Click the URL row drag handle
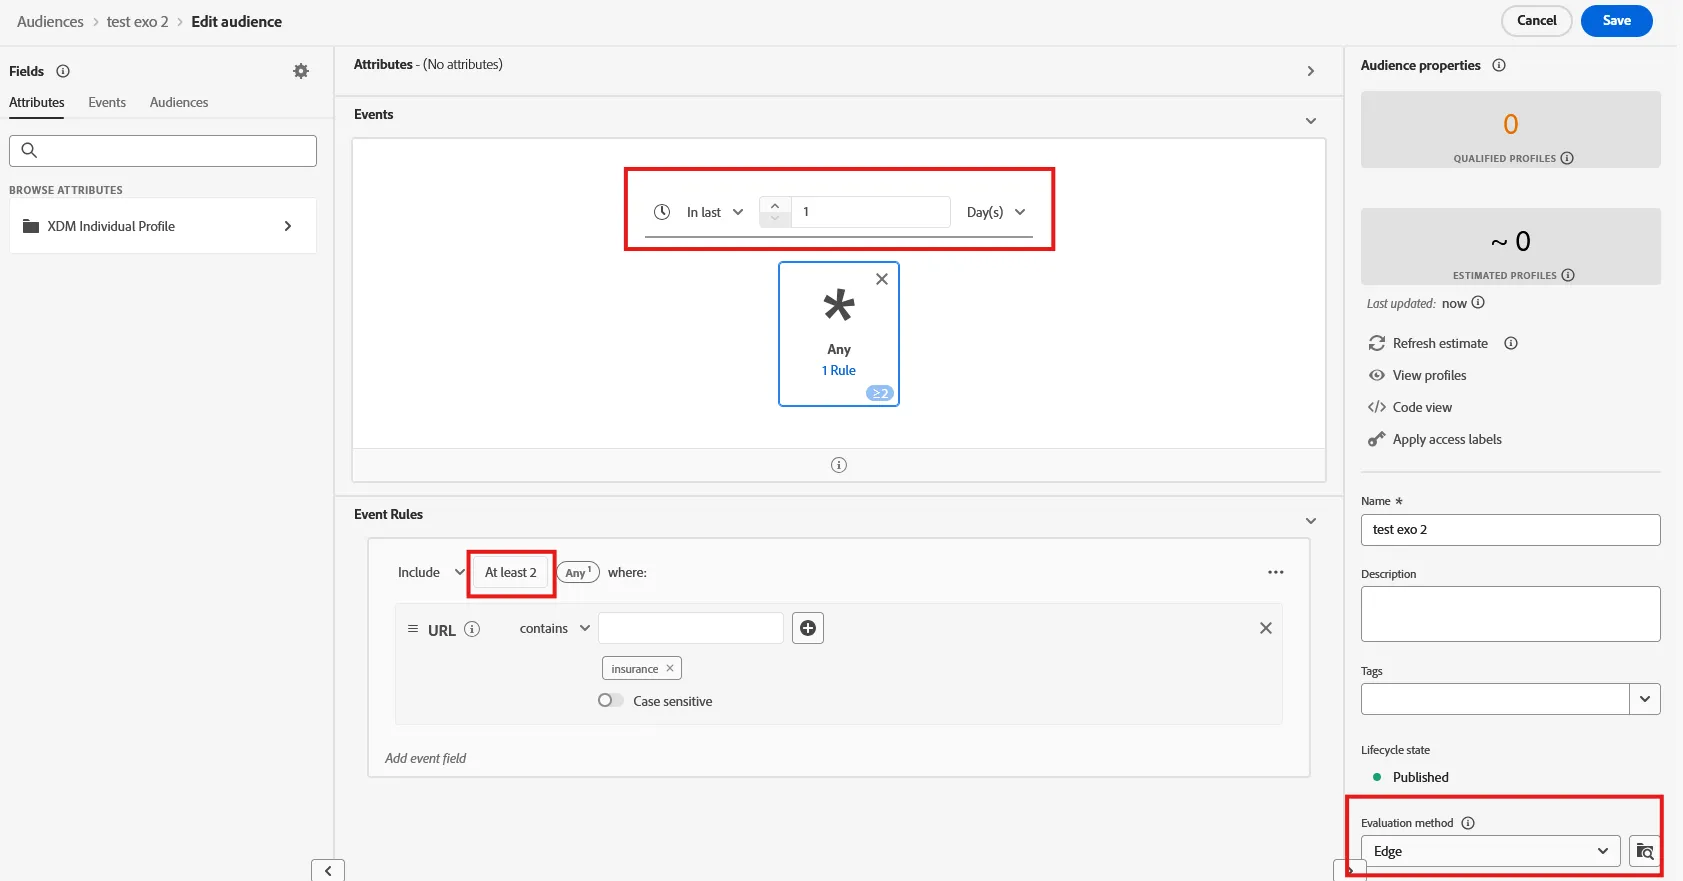 click(412, 629)
